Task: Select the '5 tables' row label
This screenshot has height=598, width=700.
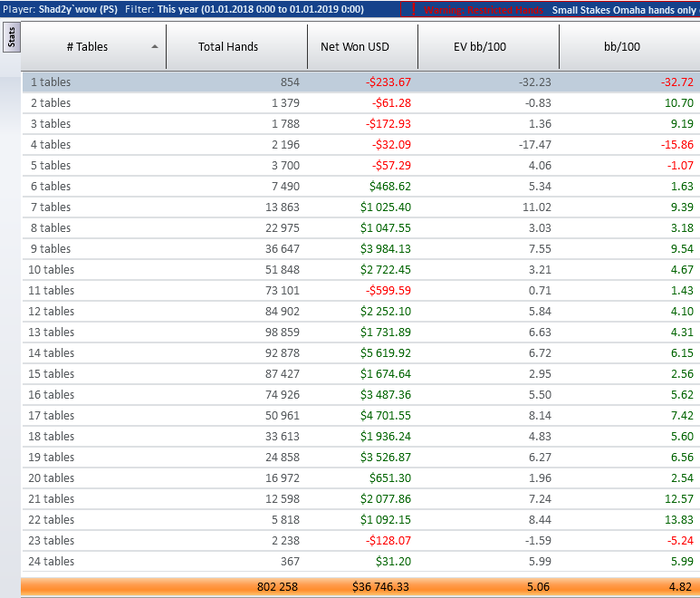Action: 50,165
